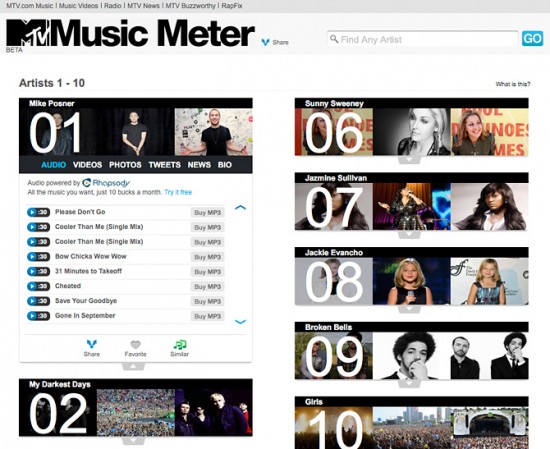550x449 pixels.
Task: Open the NEWS tab
Action: coord(199,165)
